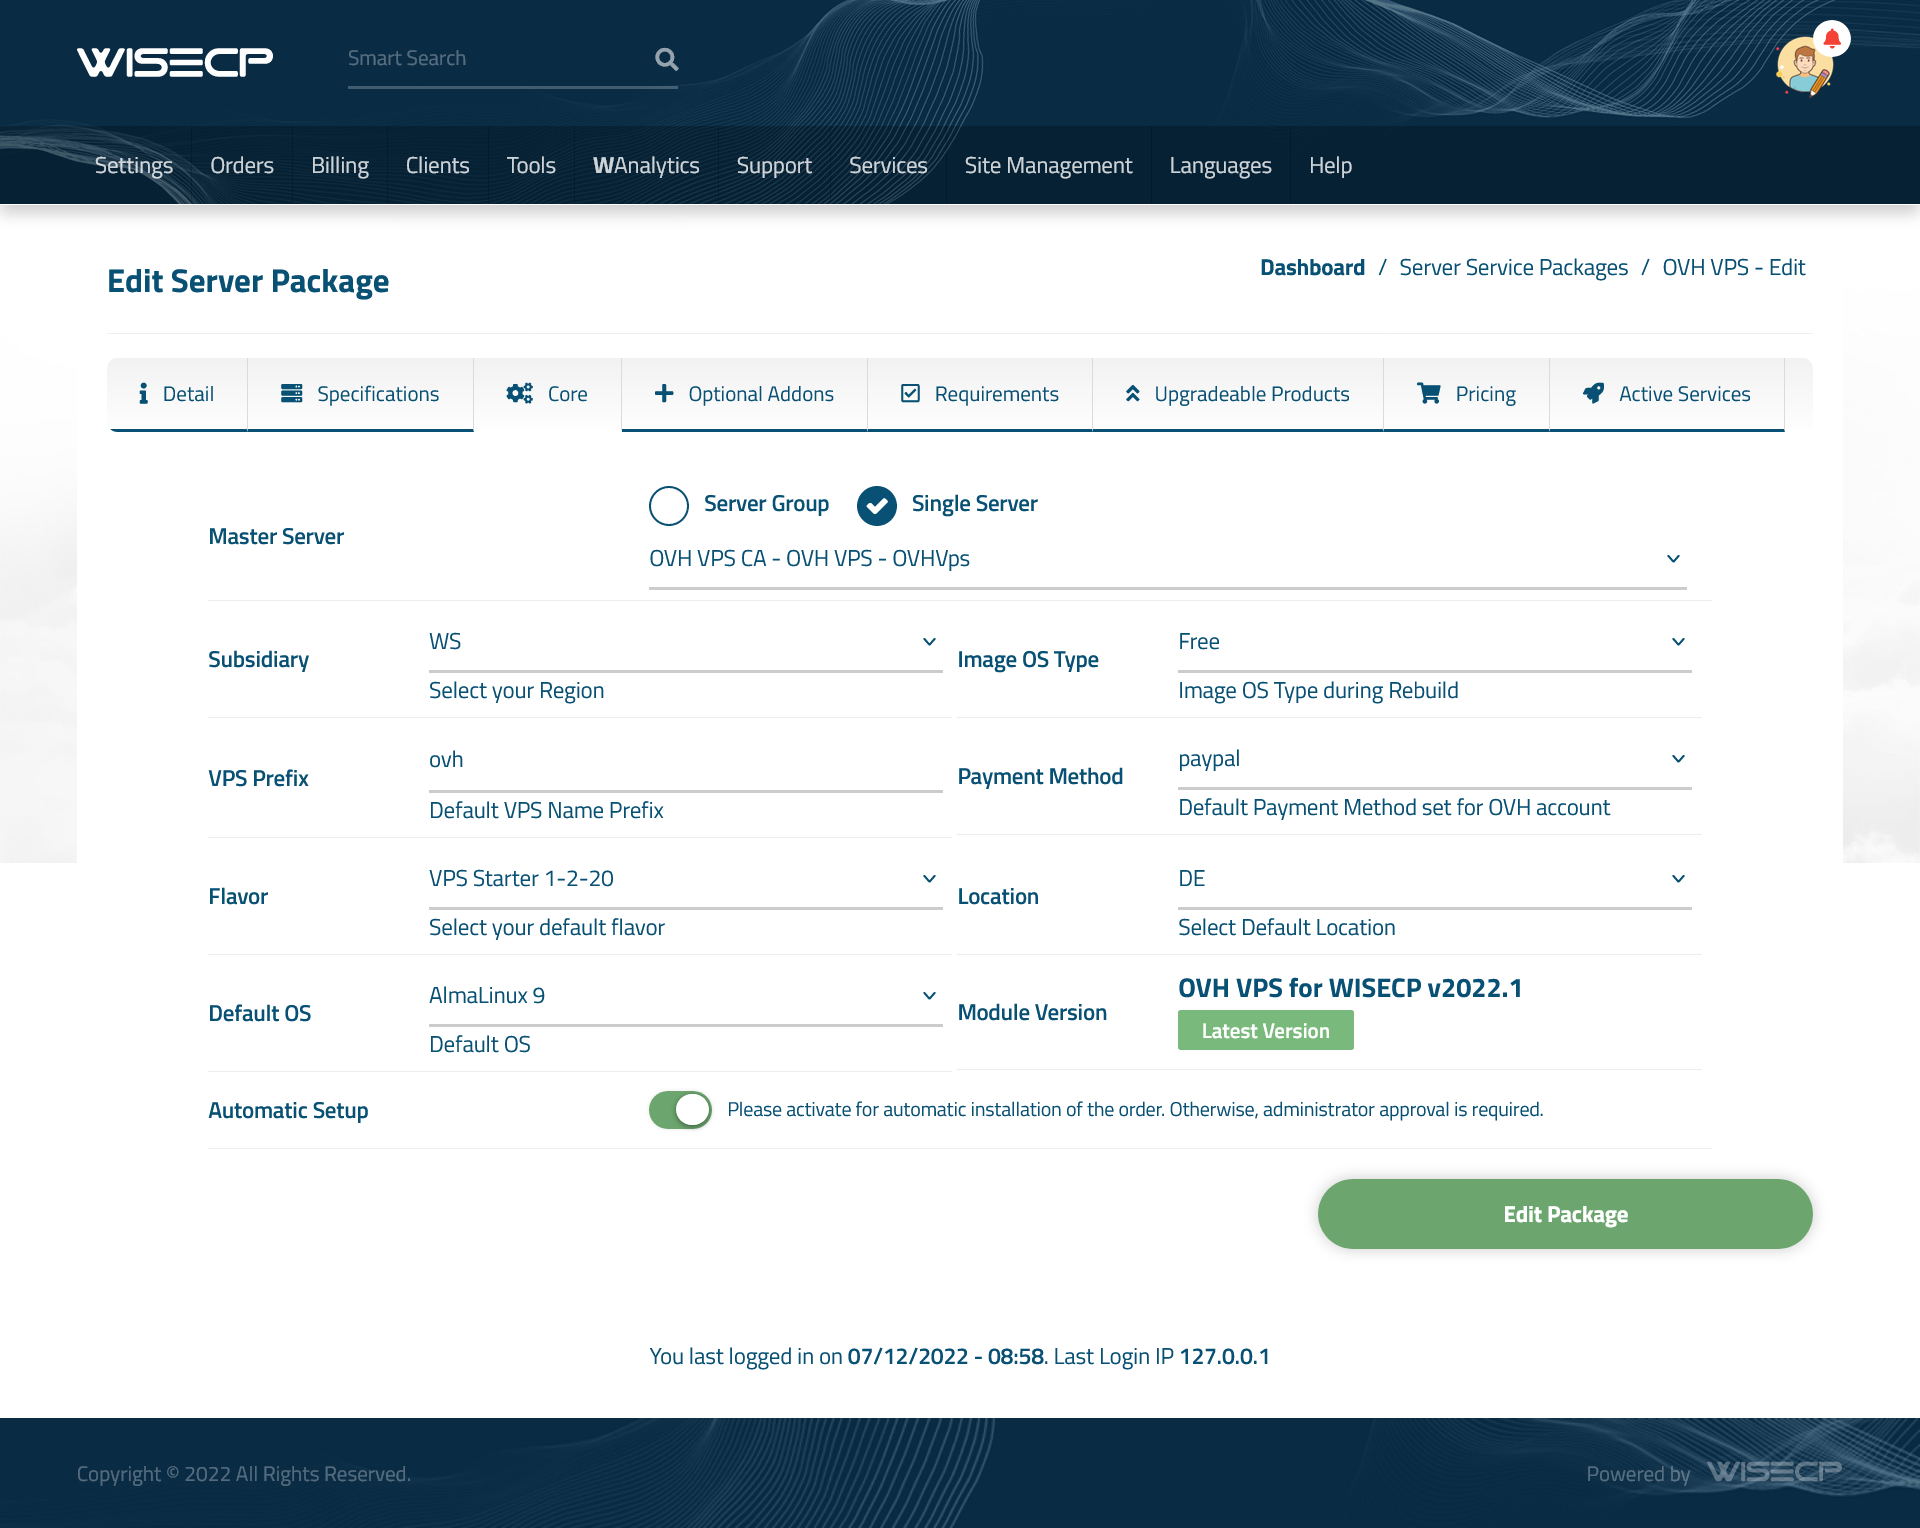Image resolution: width=1920 pixels, height=1528 pixels.
Task: Open the Default OS dropdown AlmaLinux 9
Action: [x=686, y=996]
